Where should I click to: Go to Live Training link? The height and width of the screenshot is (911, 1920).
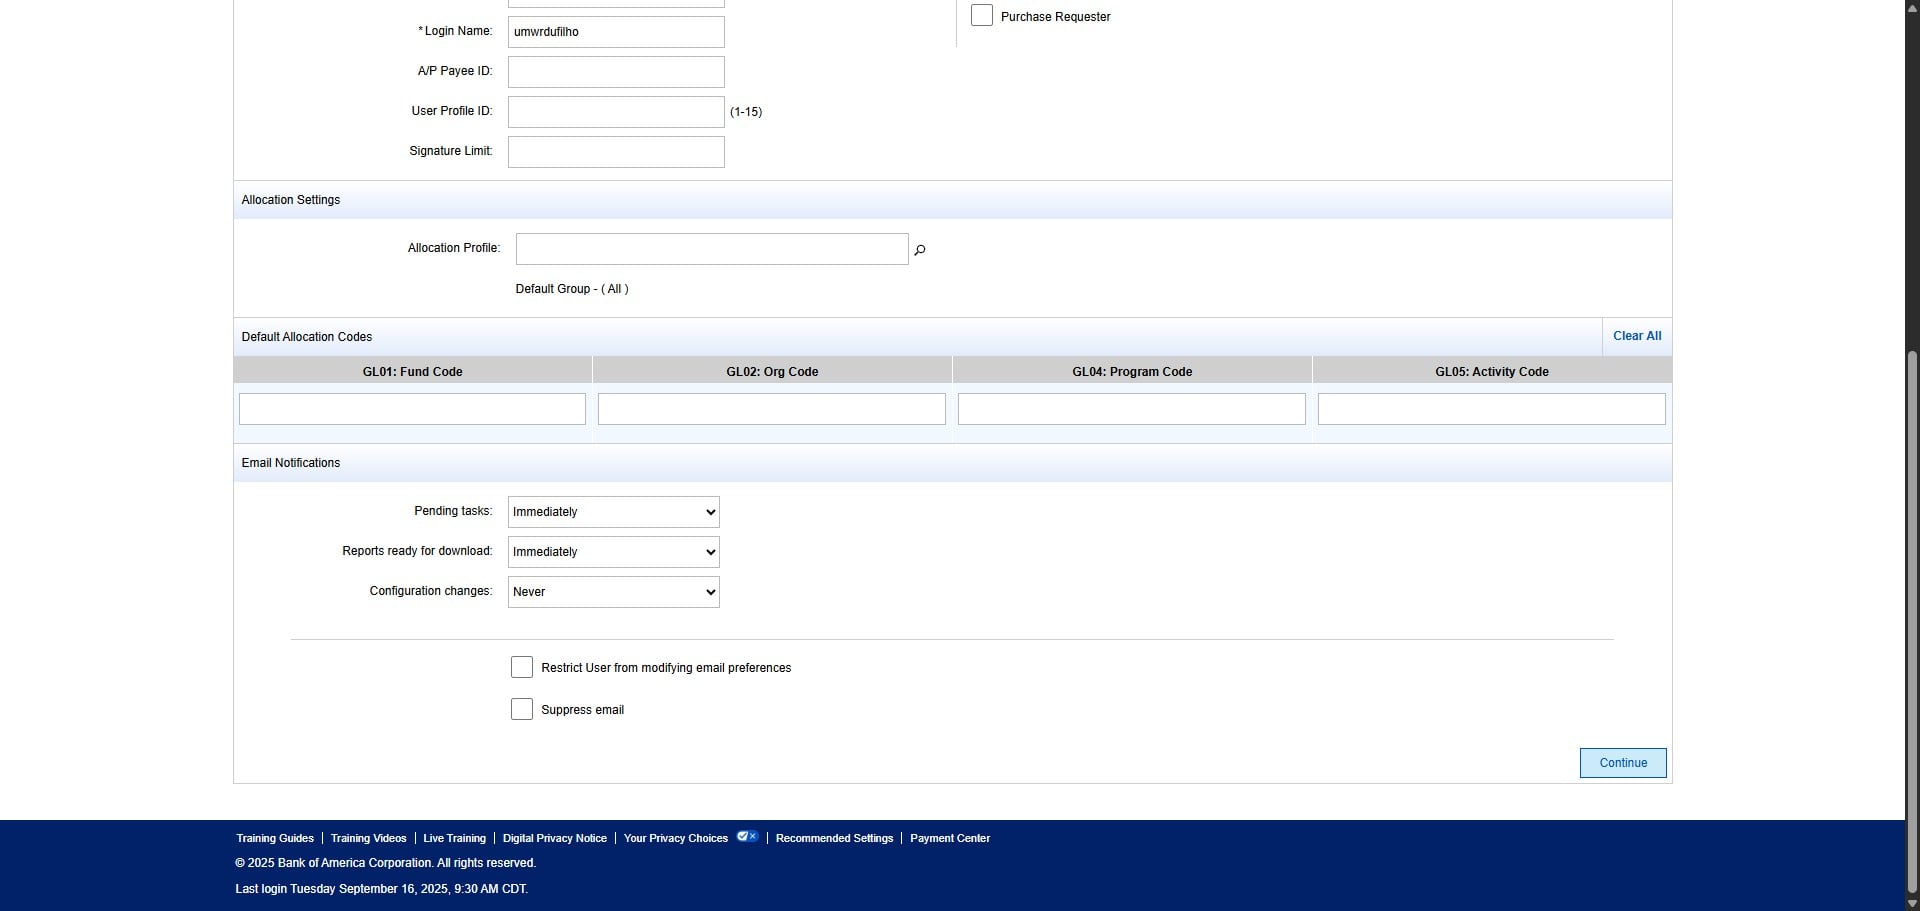click(x=454, y=838)
